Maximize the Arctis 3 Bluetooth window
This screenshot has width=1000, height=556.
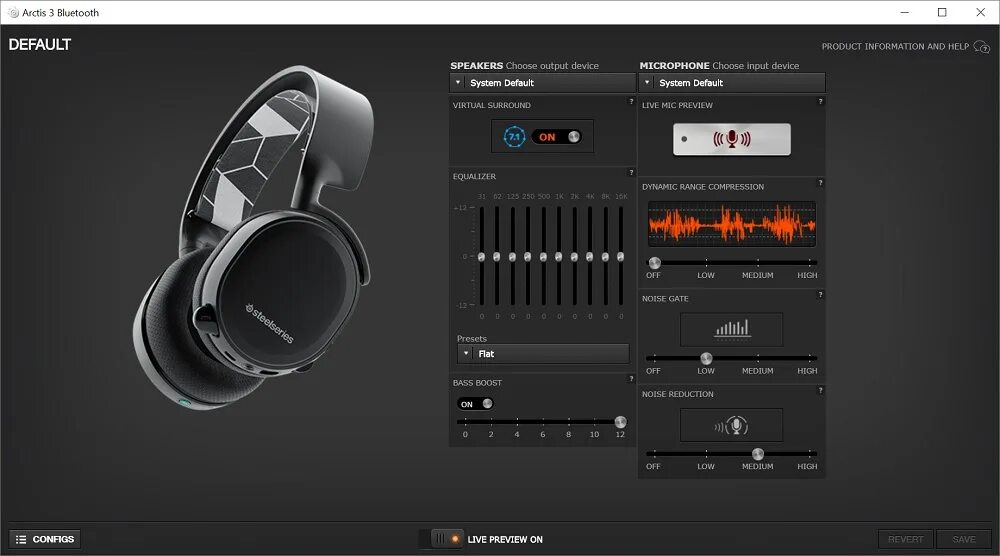[x=942, y=12]
